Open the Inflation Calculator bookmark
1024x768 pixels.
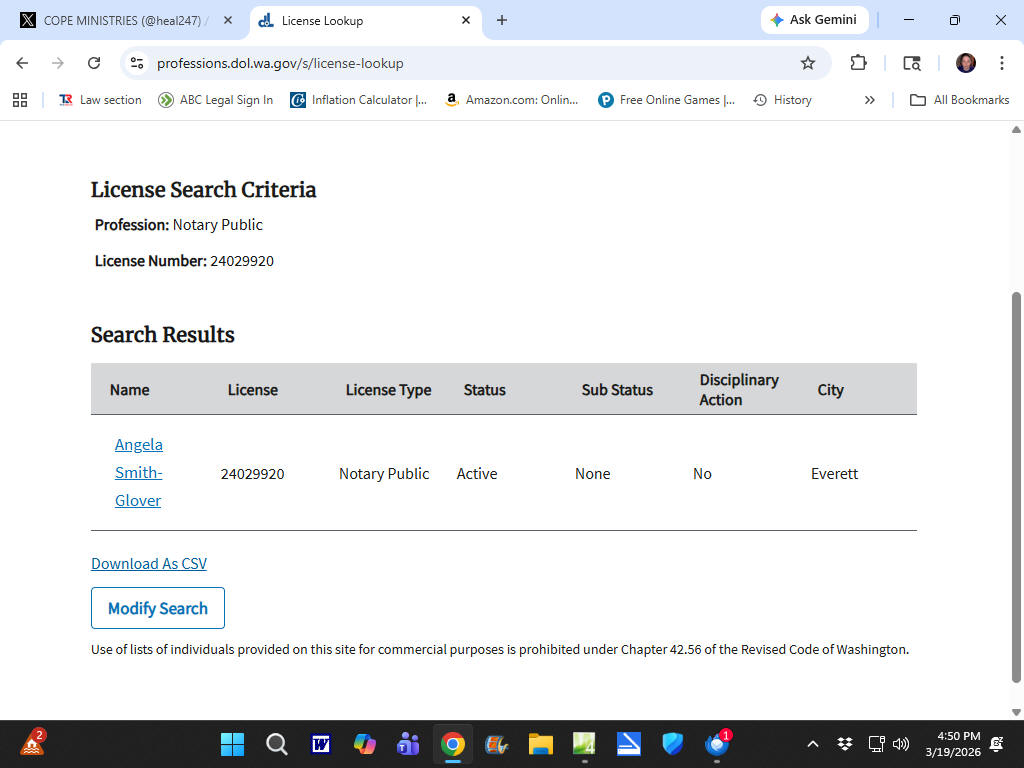click(x=358, y=100)
